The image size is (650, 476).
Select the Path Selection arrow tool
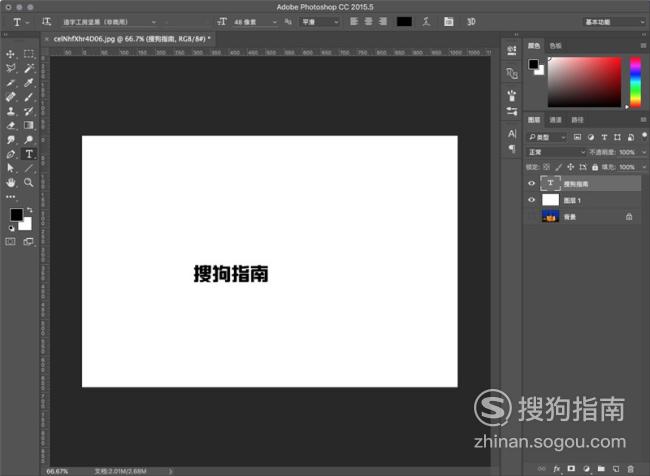coord(11,168)
